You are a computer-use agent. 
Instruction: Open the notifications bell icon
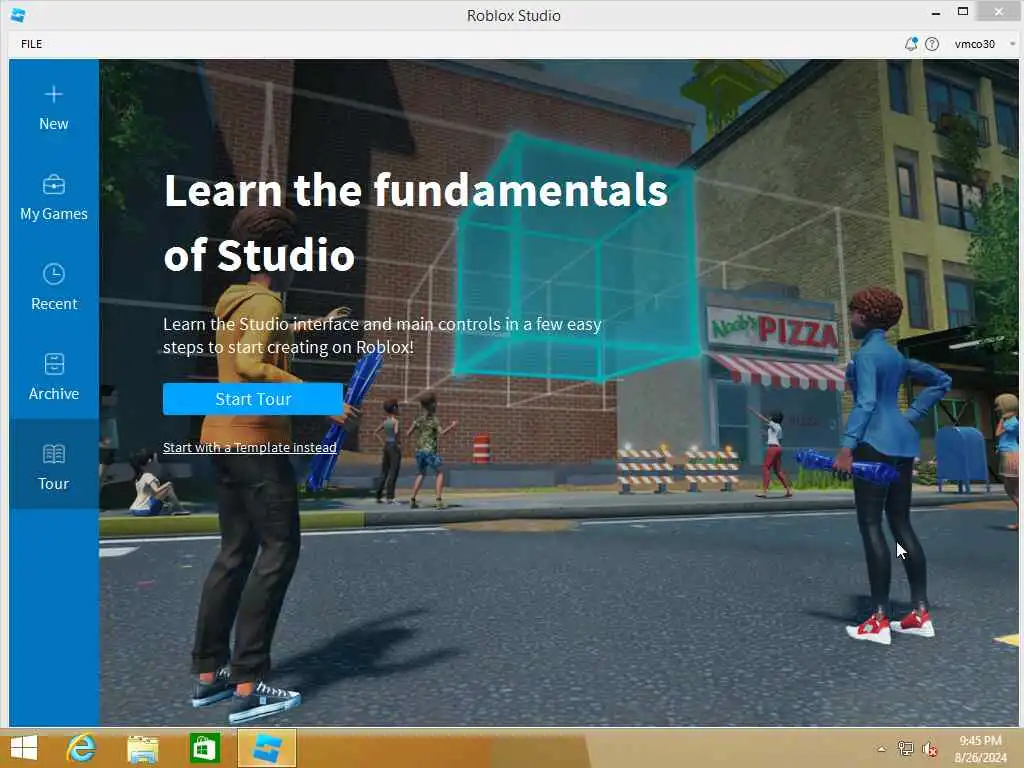910,44
